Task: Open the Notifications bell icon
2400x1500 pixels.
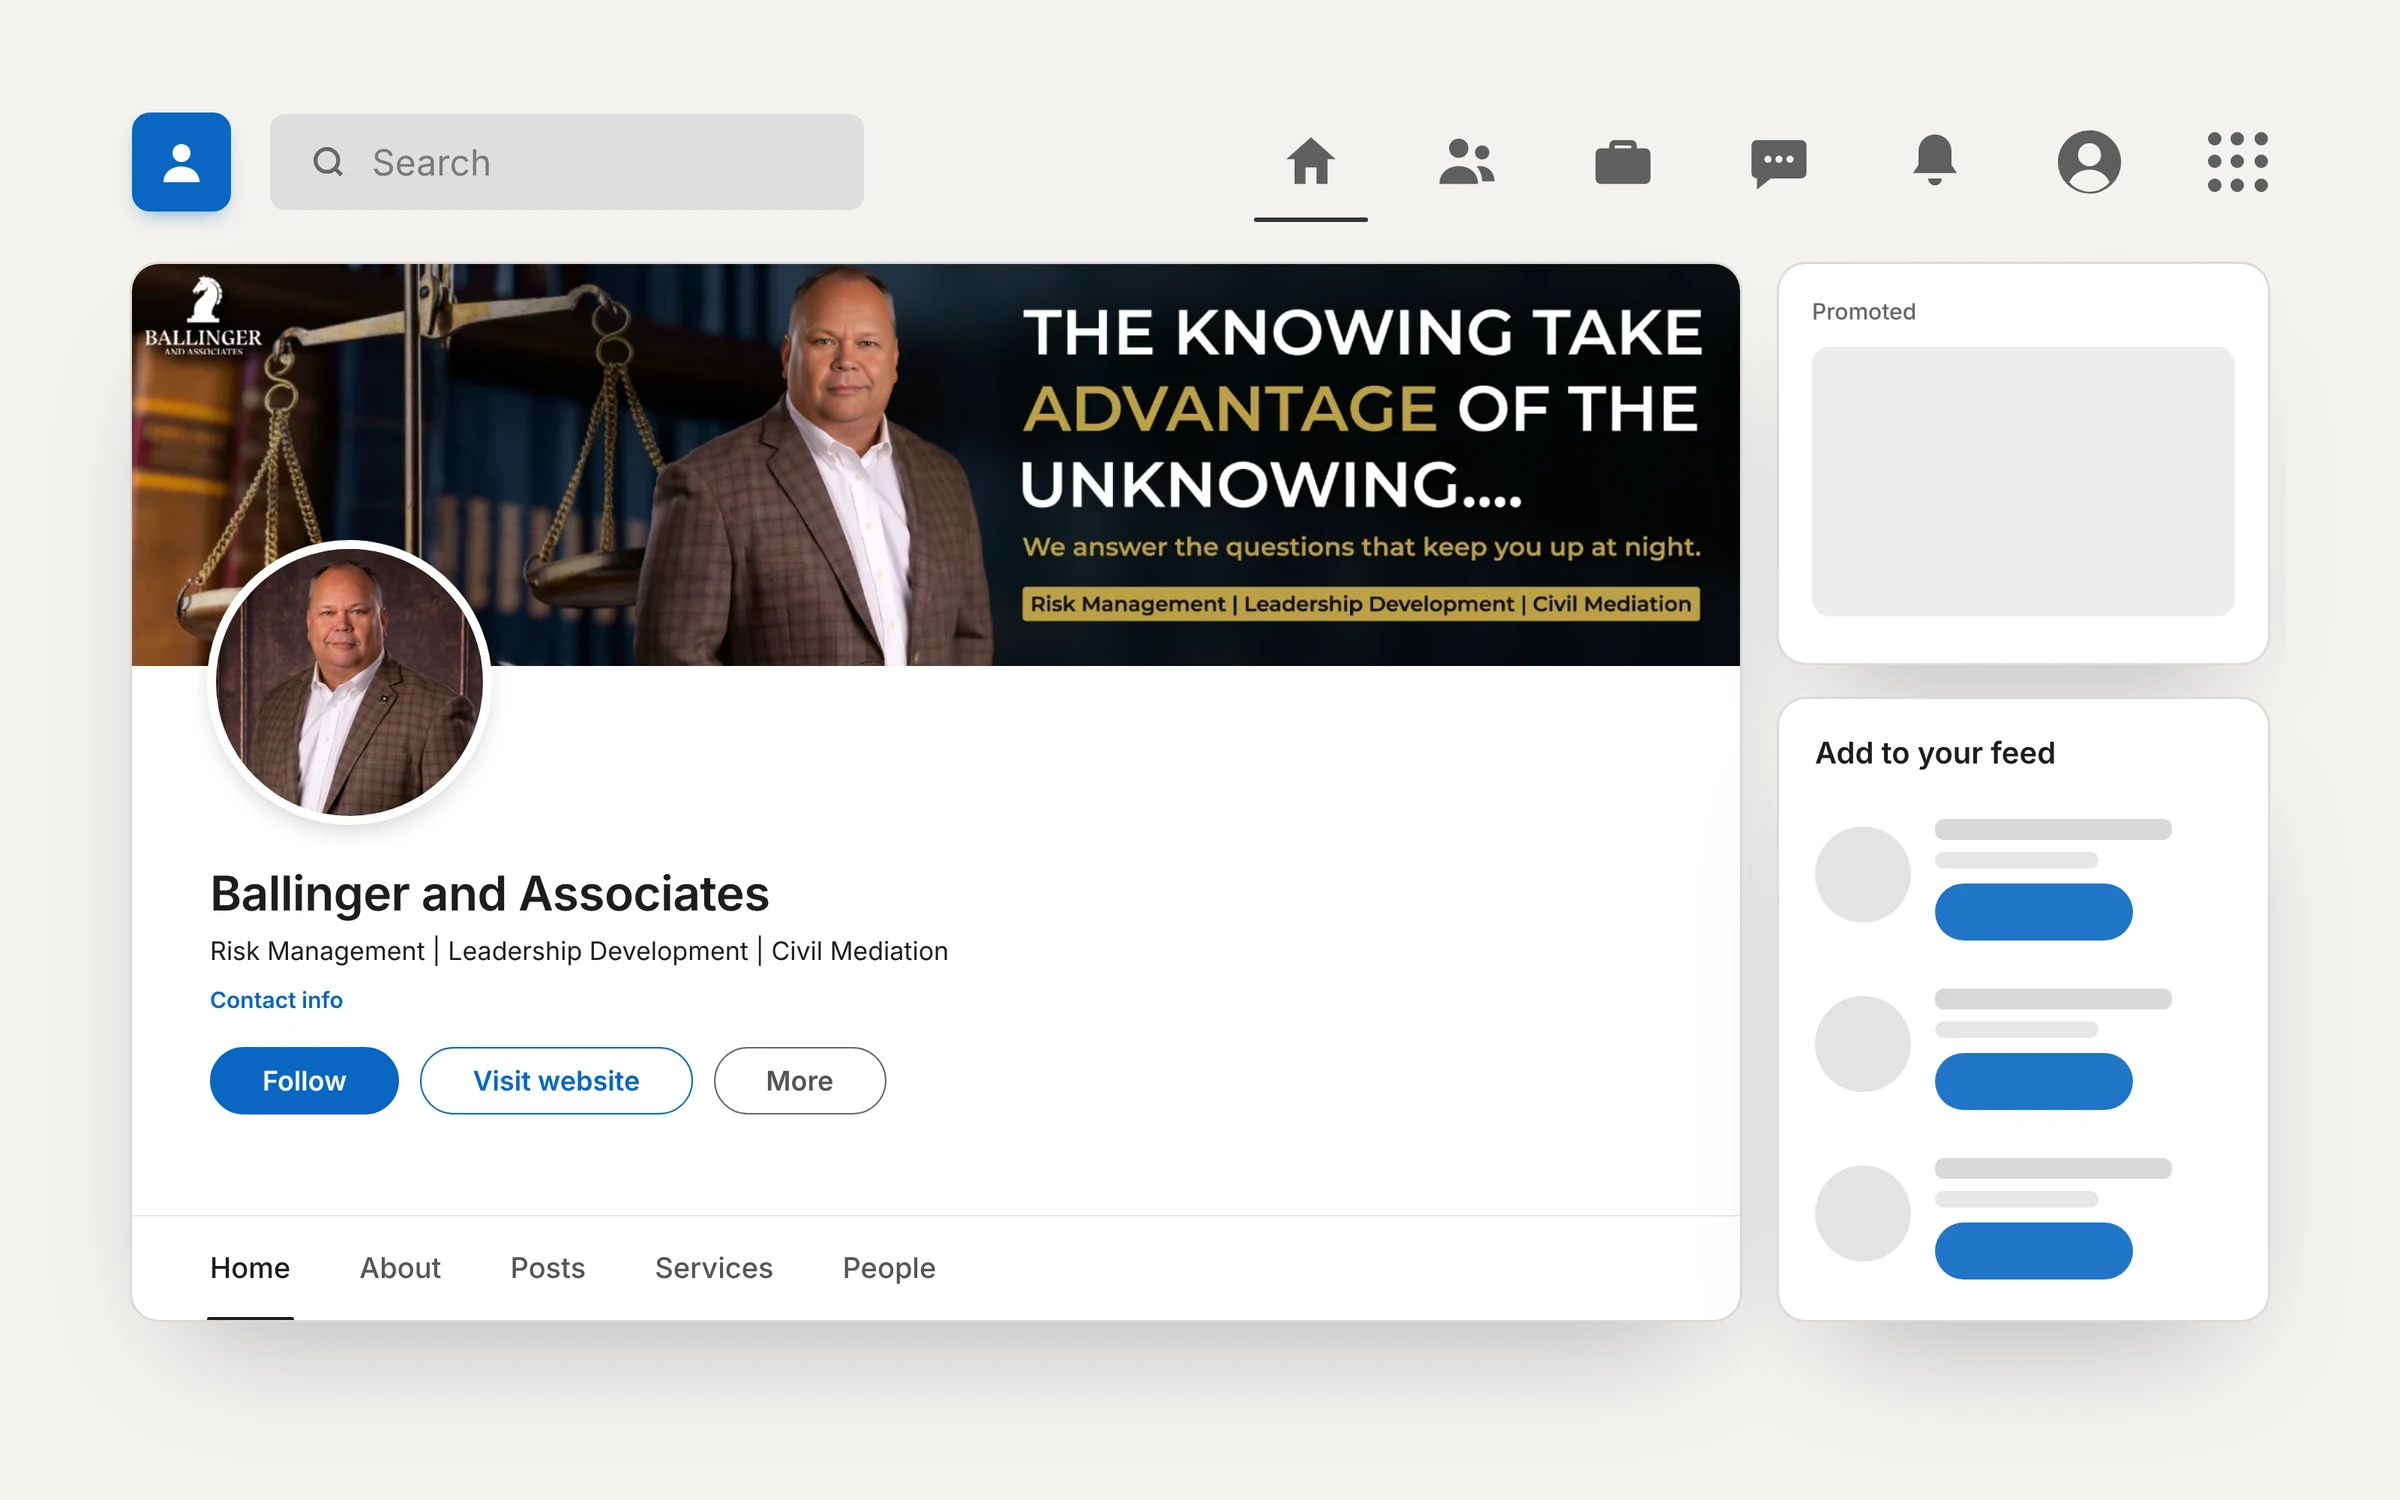Action: [x=1934, y=160]
